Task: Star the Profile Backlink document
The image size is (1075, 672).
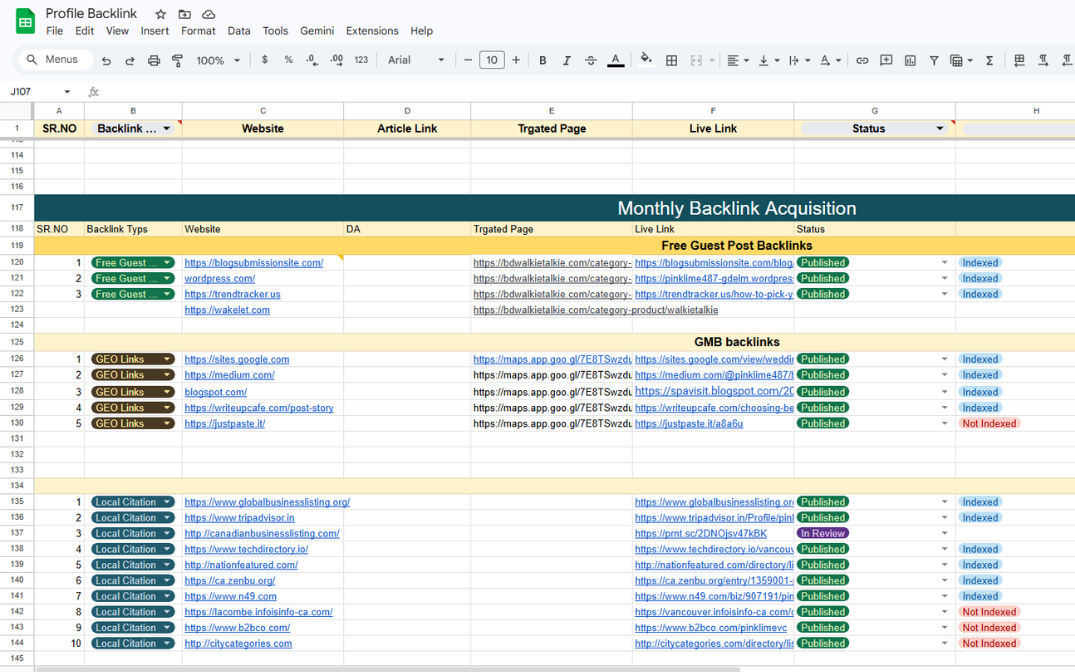Action: [x=160, y=14]
